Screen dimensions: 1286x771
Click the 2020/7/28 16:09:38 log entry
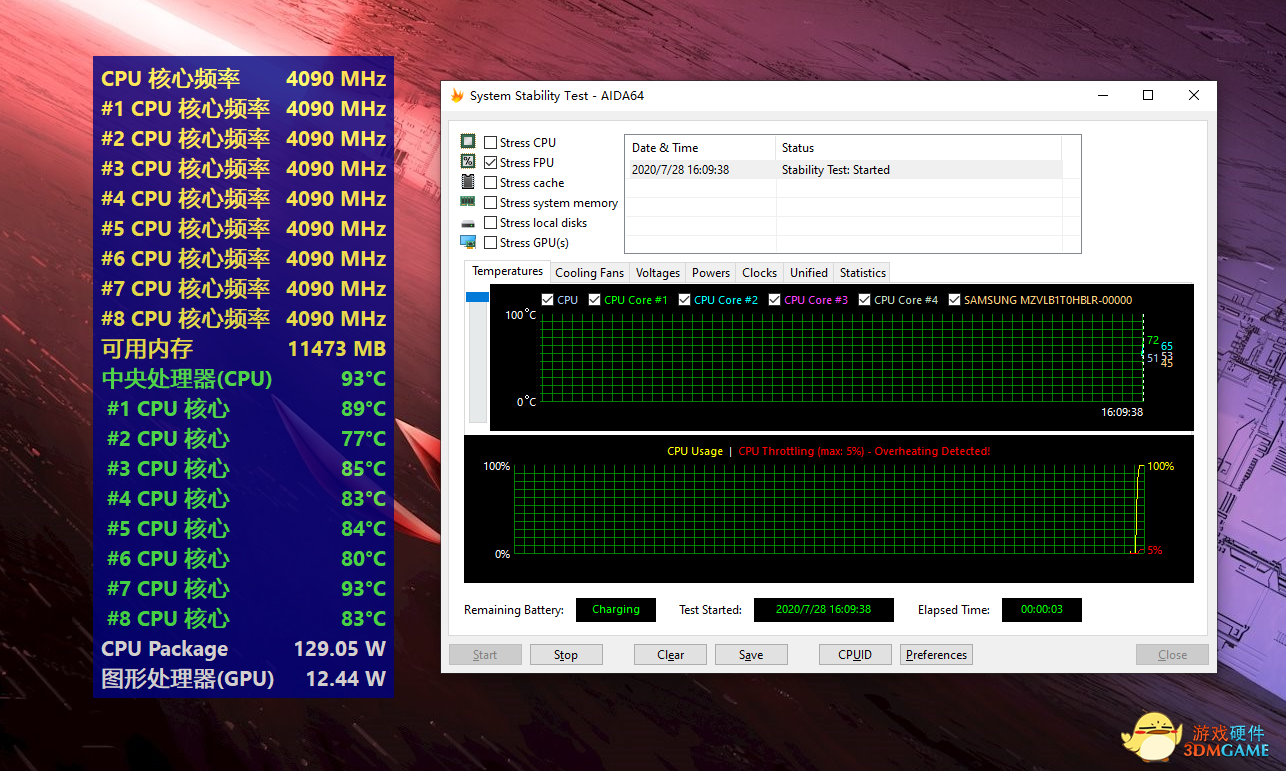coord(681,170)
